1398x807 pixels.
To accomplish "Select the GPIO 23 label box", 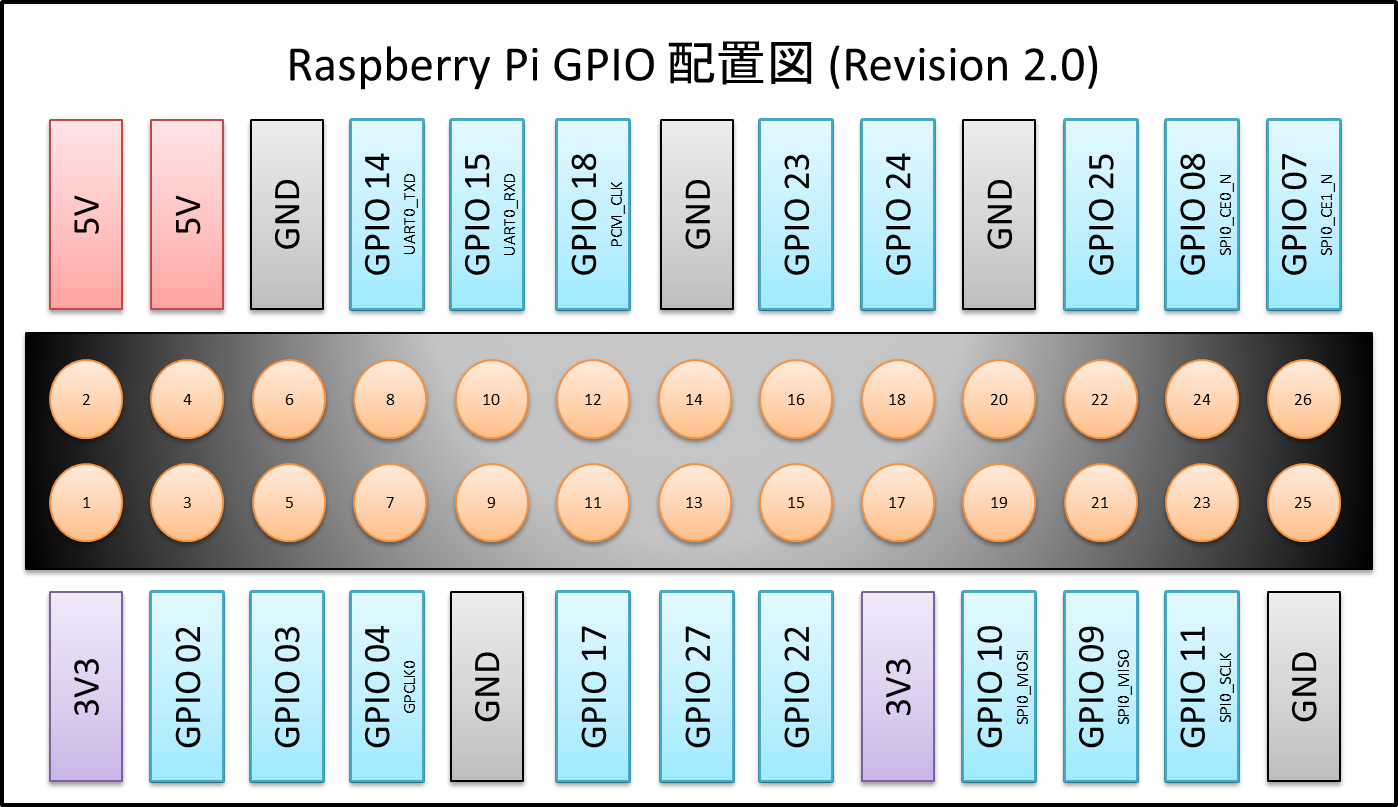I will click(x=796, y=214).
